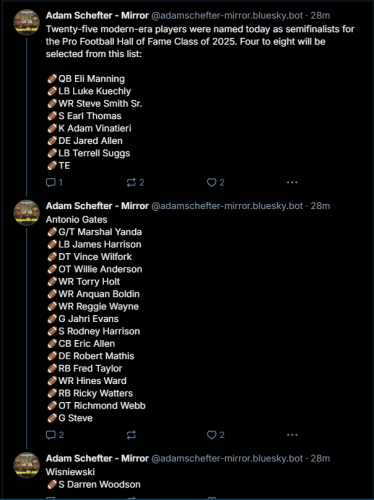Open the 28m timestamp of the first post
This screenshot has height=500, width=374.
320,16
